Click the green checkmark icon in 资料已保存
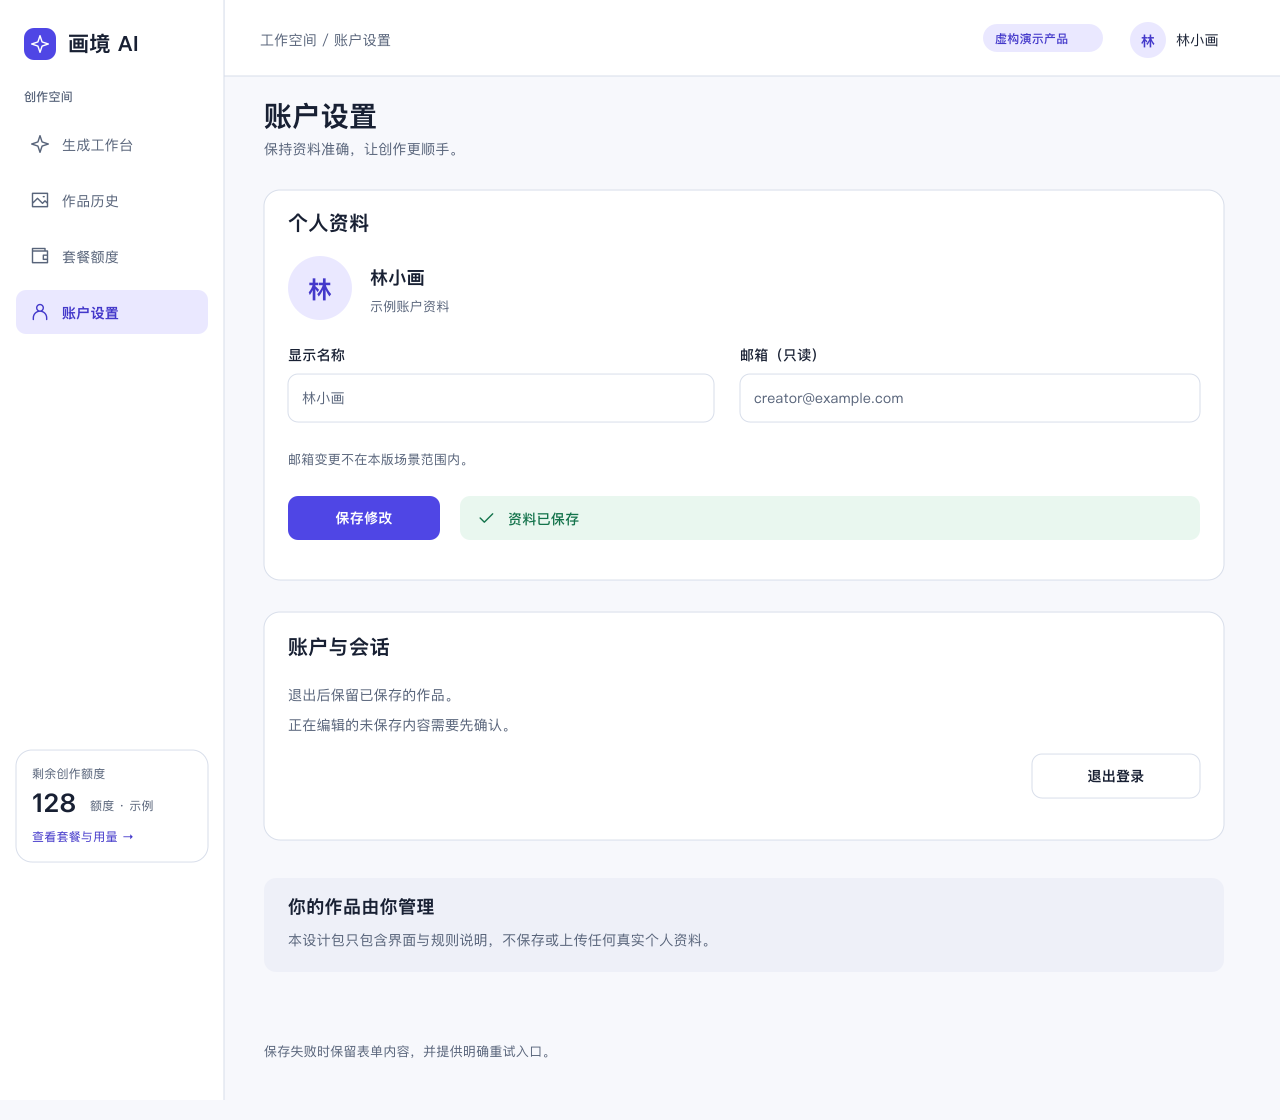This screenshot has height=1120, width=1280. pyautogui.click(x=486, y=518)
